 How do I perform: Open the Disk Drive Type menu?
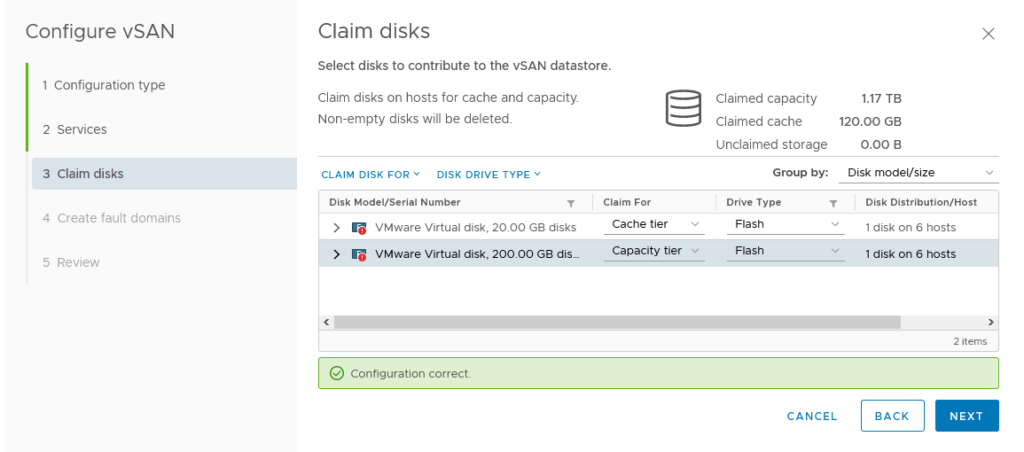[488, 174]
